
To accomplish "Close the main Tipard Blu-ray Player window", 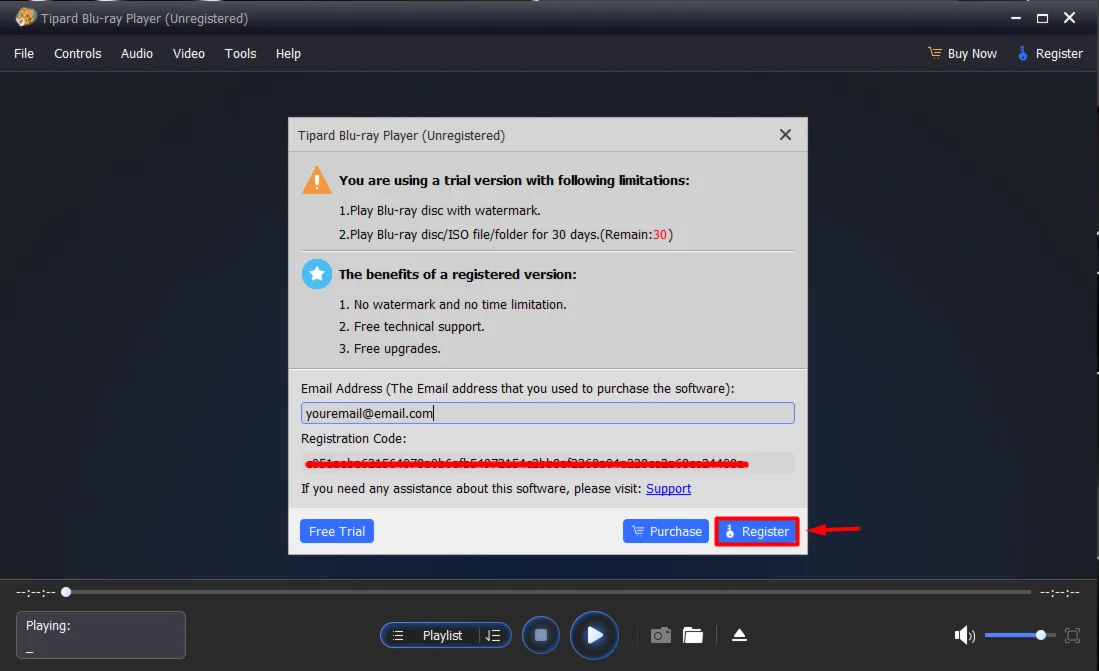I will 1069,18.
